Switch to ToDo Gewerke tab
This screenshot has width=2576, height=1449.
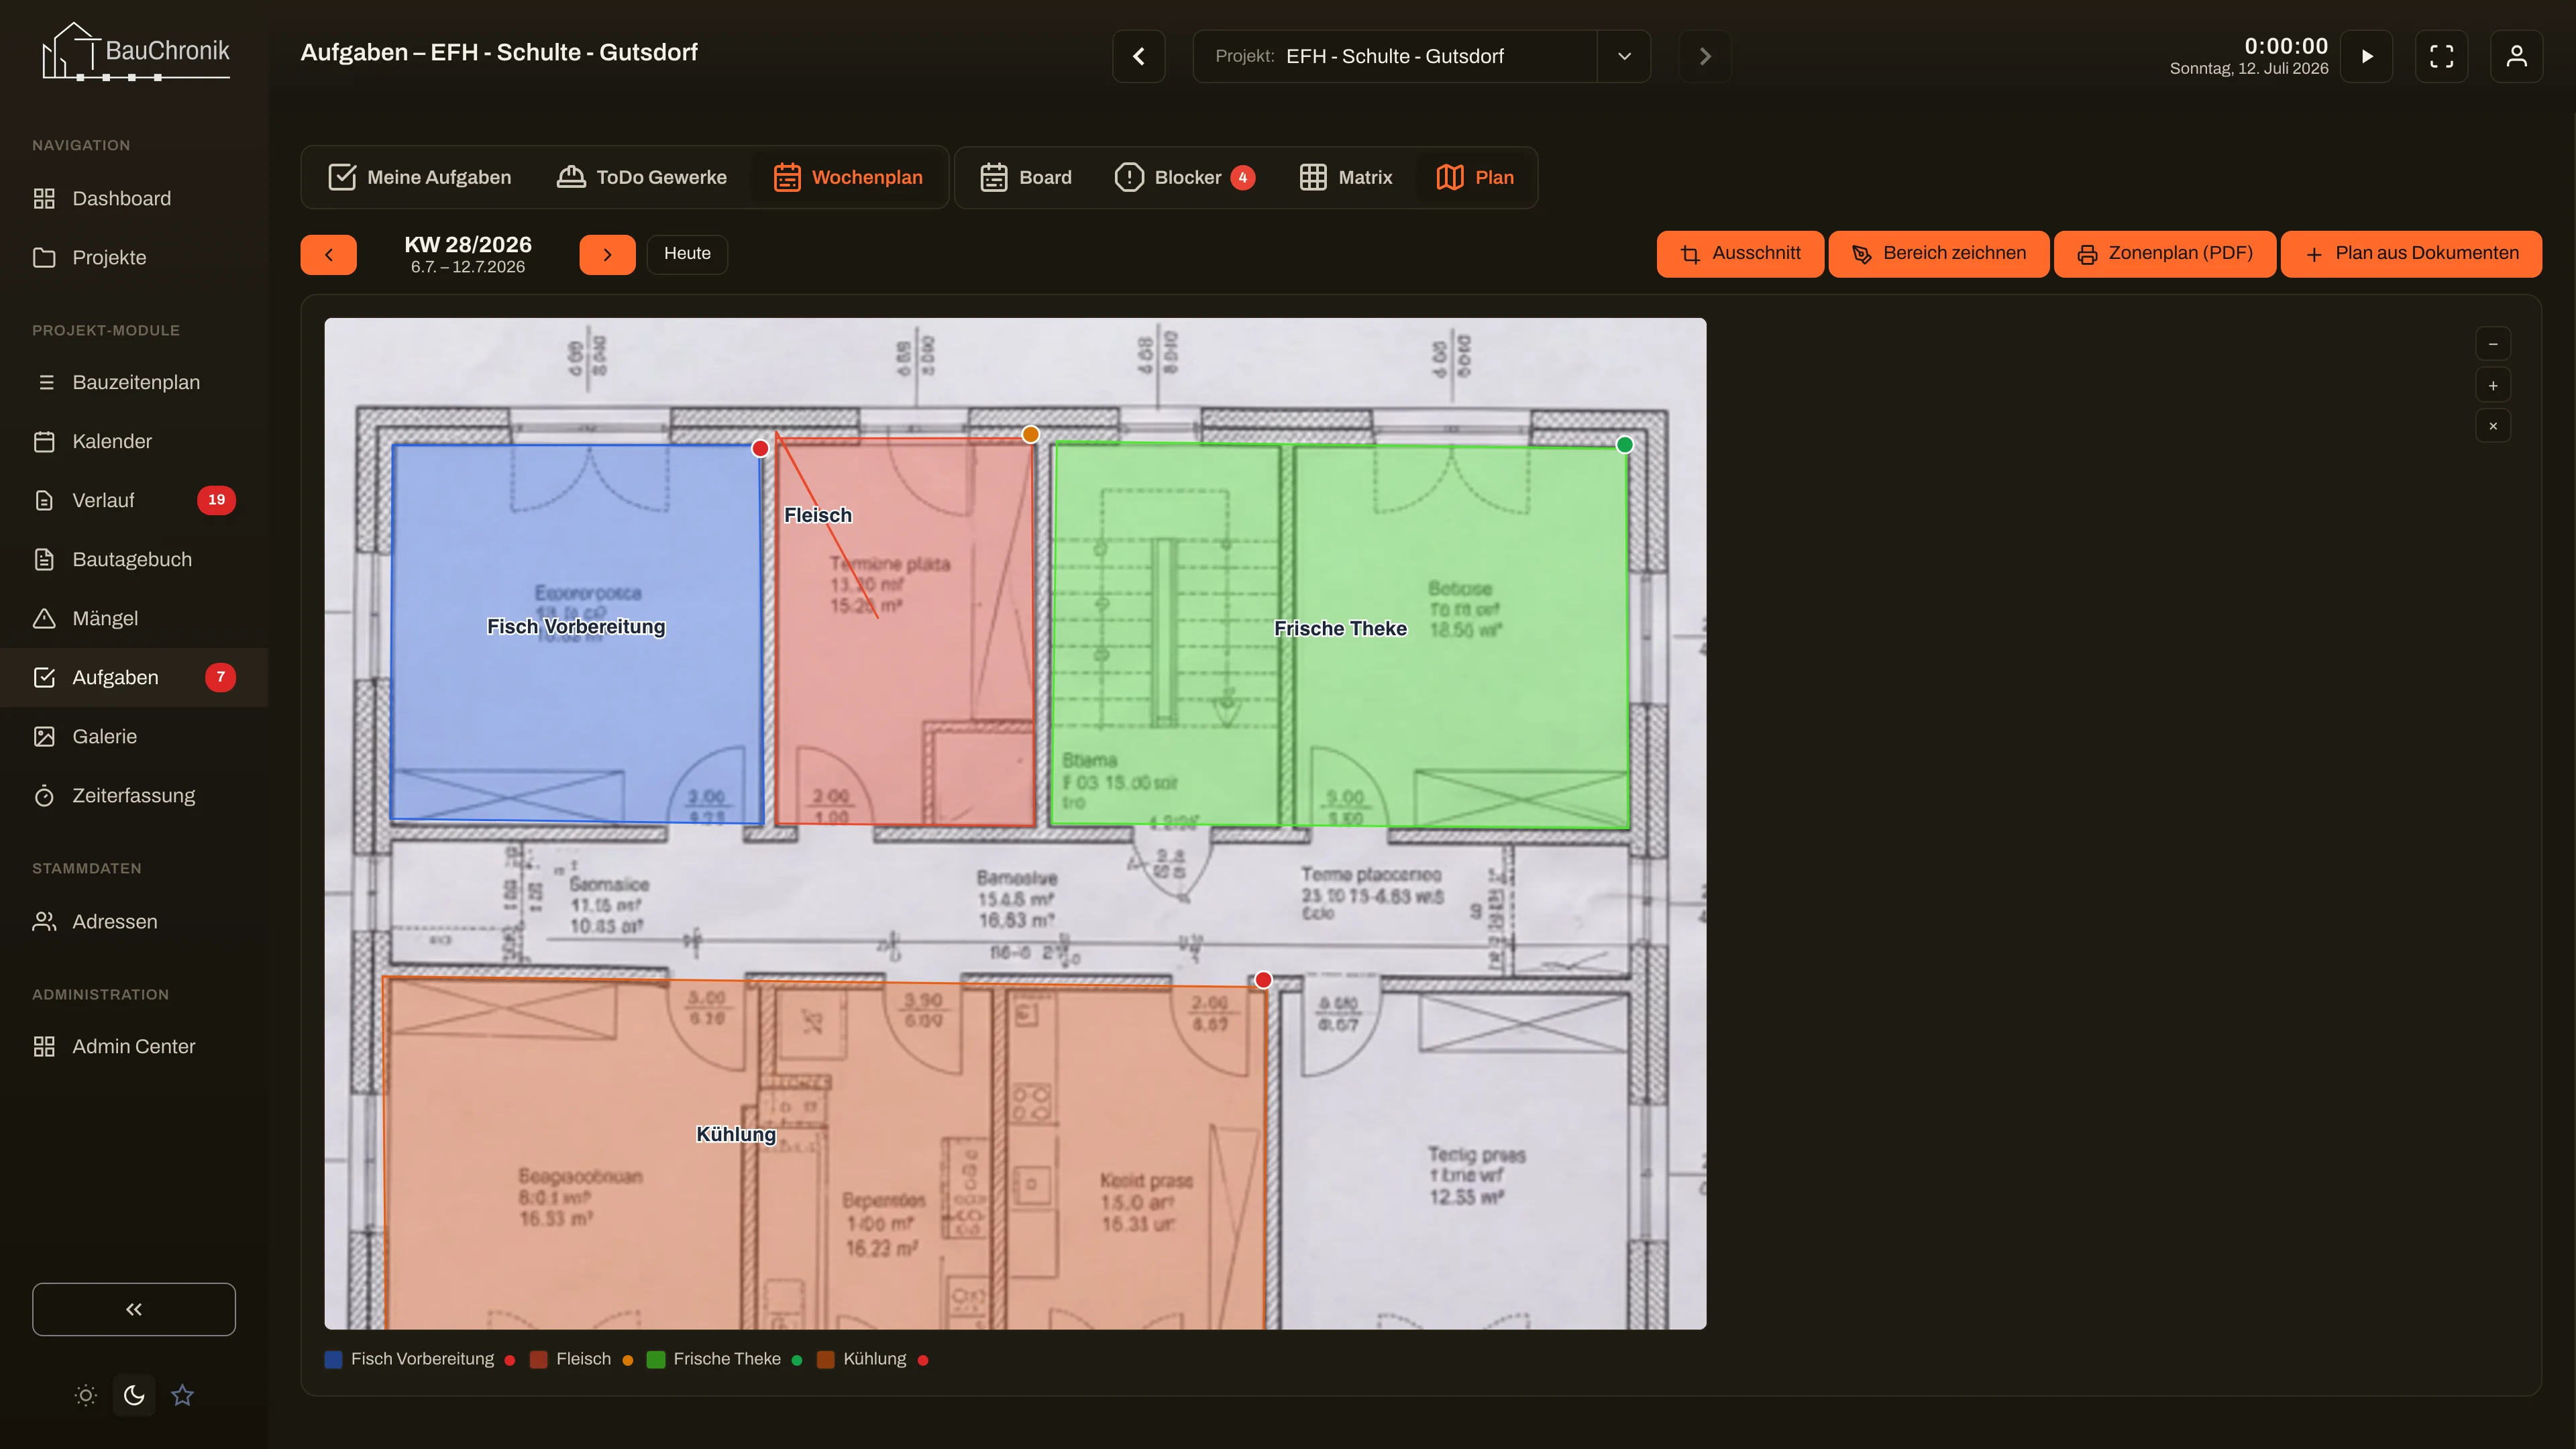(641, 177)
